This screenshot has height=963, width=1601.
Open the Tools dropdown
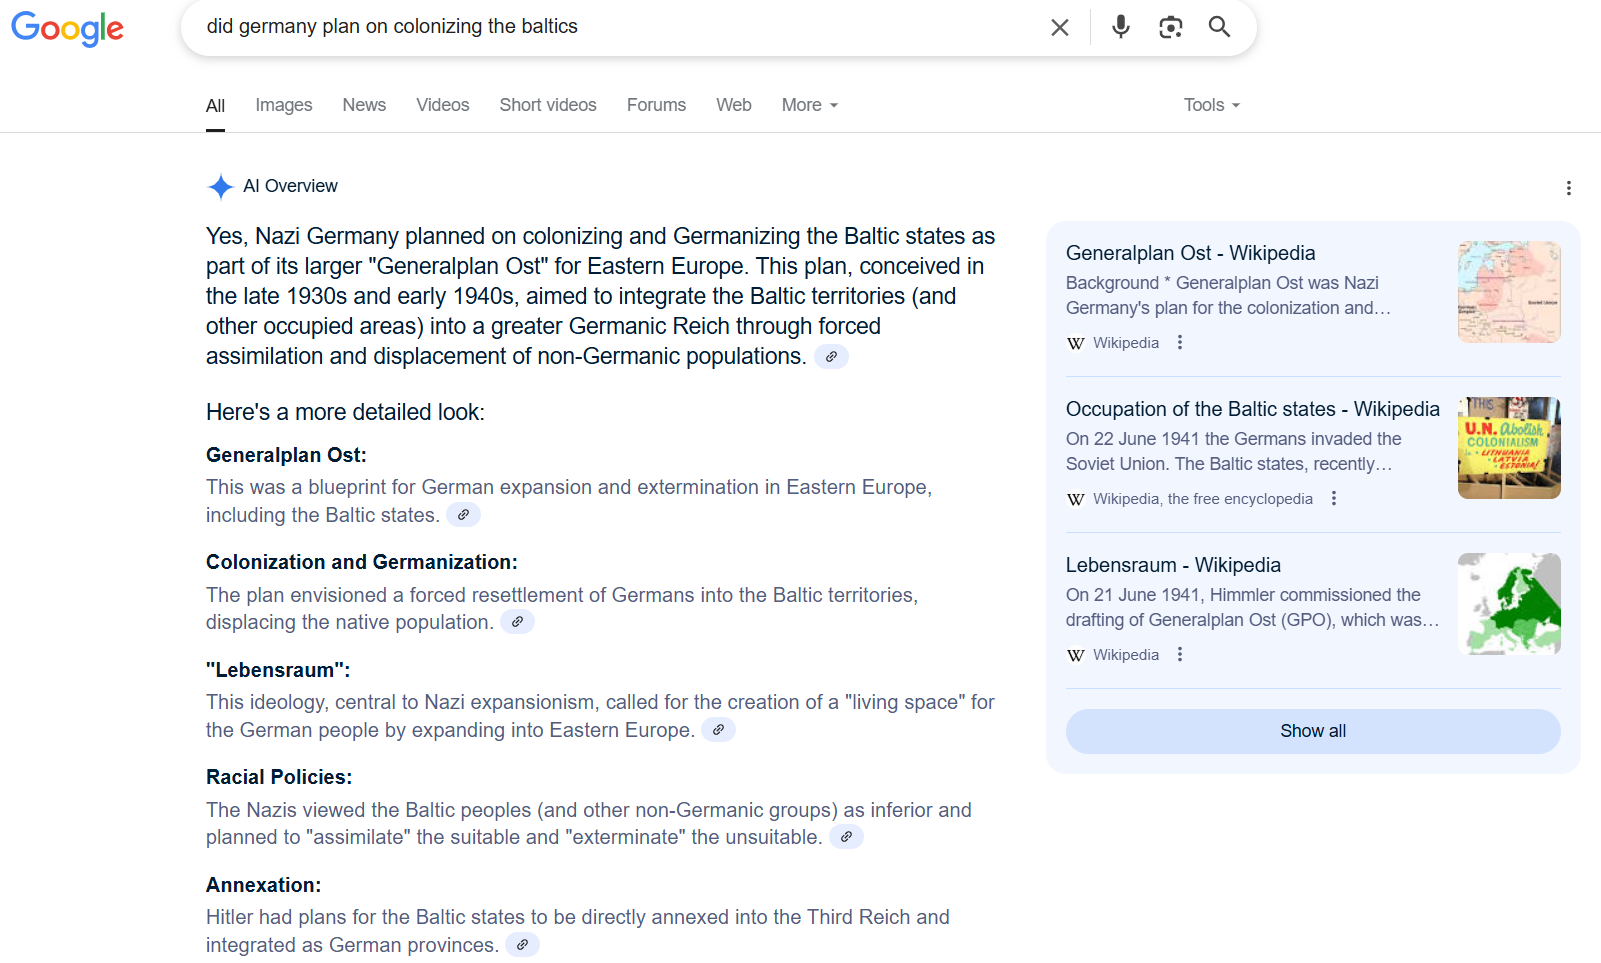[1212, 105]
